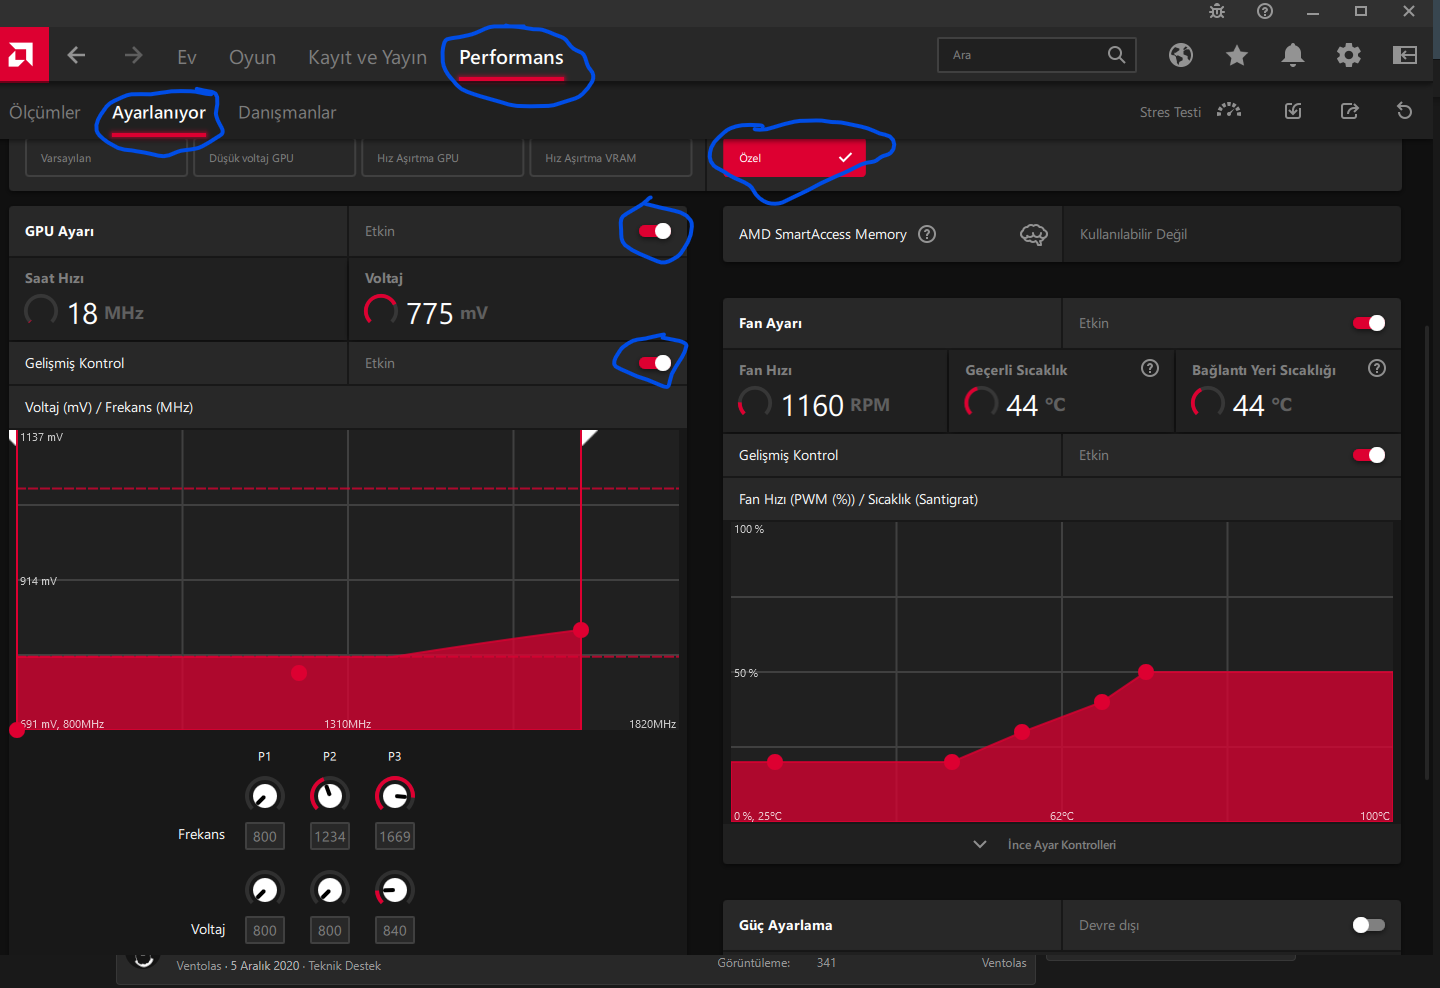This screenshot has height=988, width=1440.
Task: Start the Stres Testi gauge icon
Action: coord(1229,111)
